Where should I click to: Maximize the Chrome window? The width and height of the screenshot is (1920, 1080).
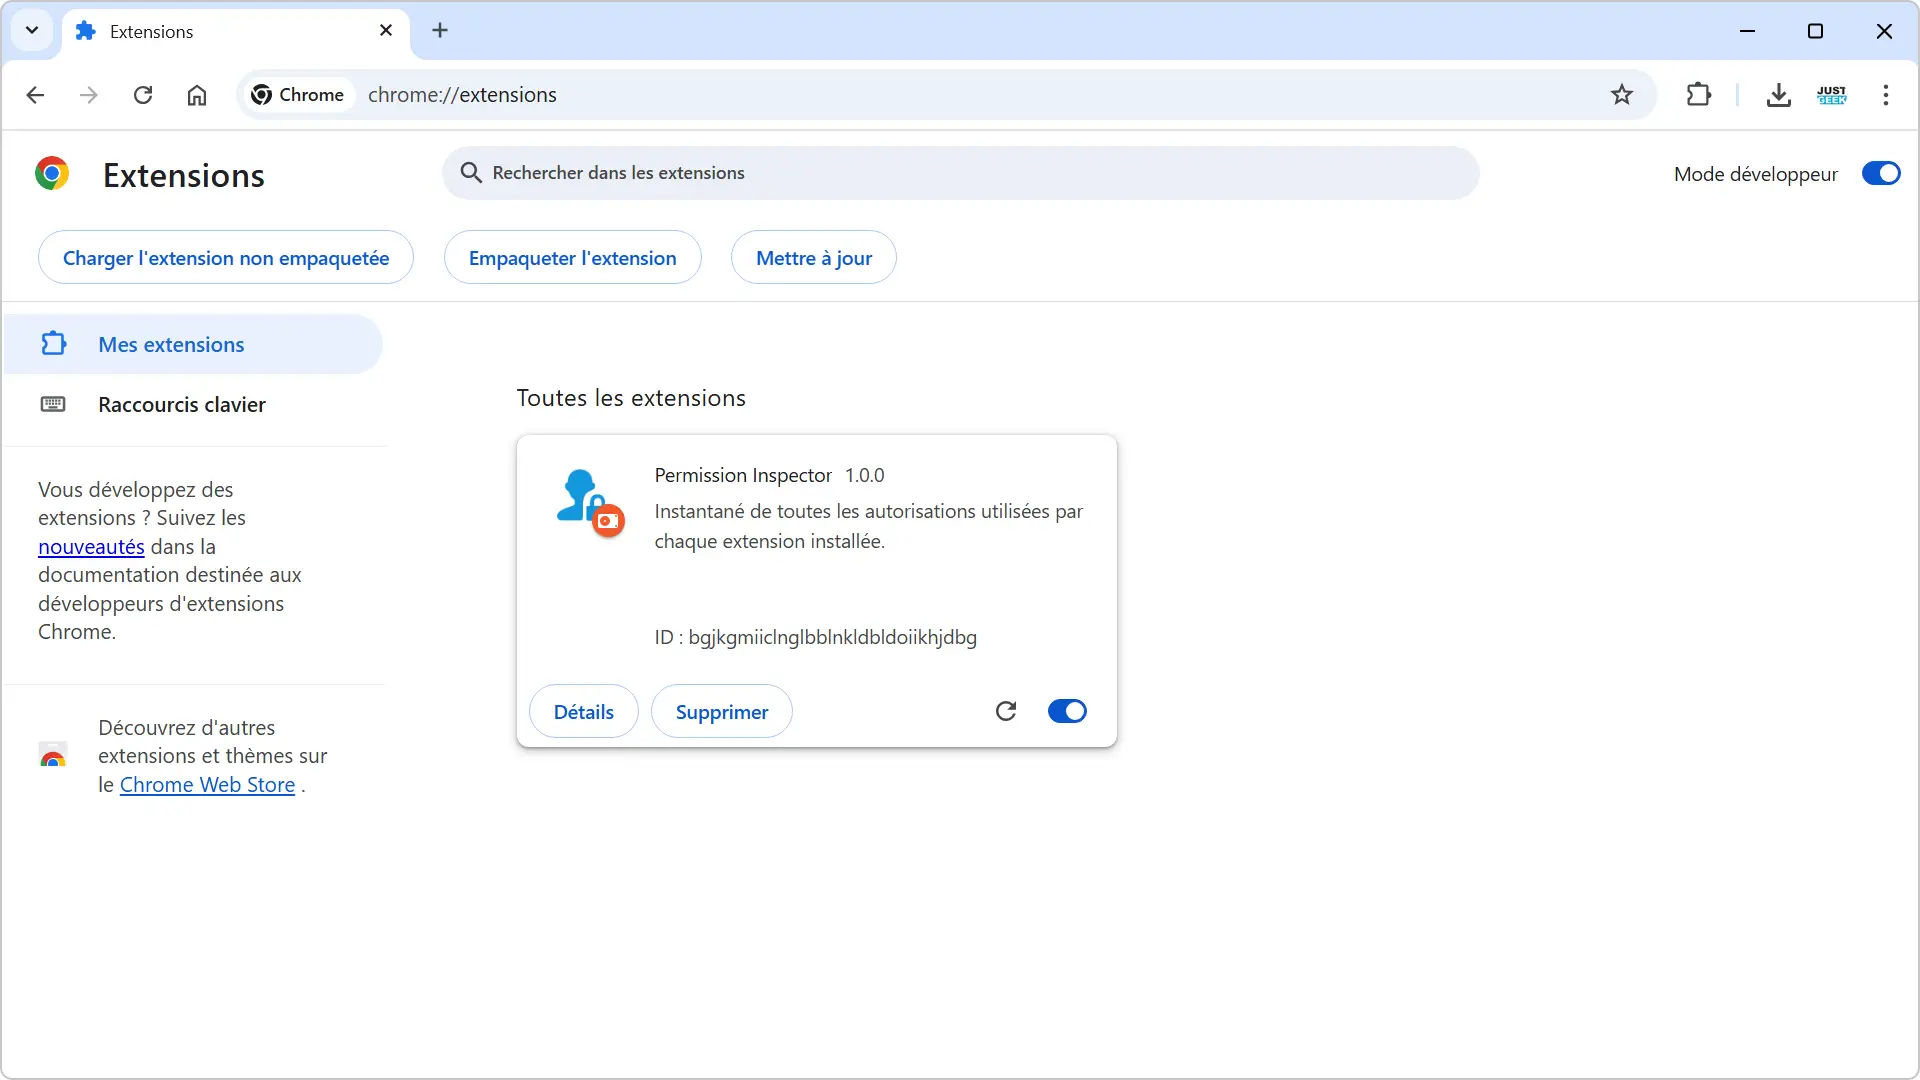[x=1815, y=31]
